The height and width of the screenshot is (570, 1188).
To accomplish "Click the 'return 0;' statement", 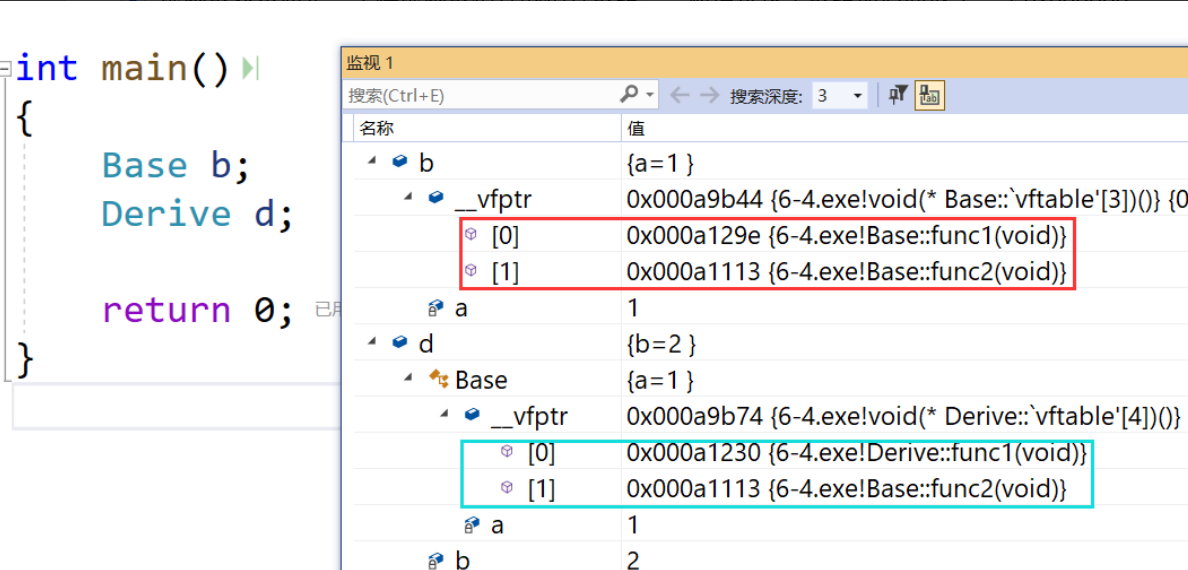I will coord(197,310).
